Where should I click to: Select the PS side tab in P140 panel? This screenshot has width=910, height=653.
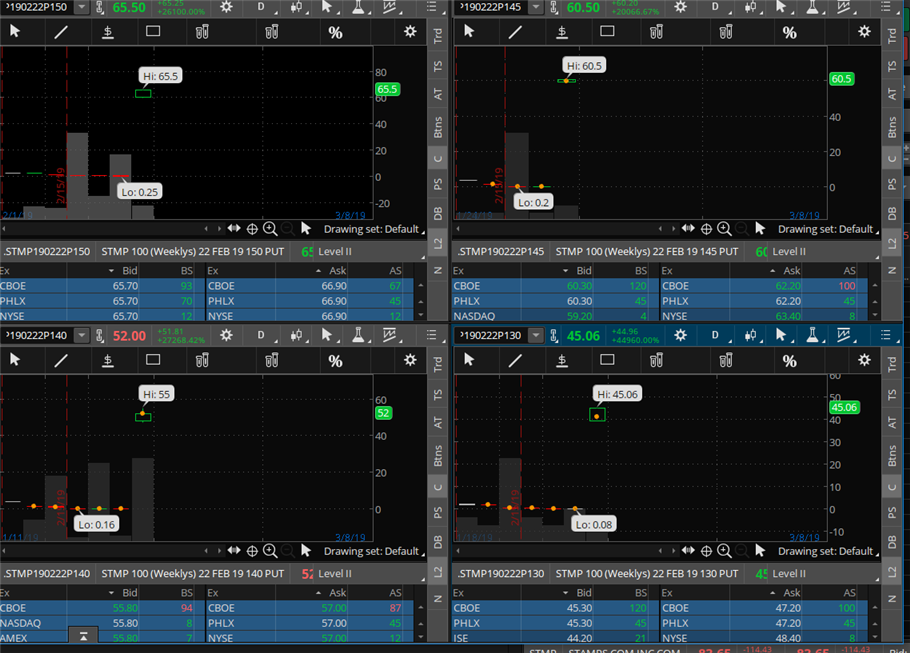tap(438, 511)
